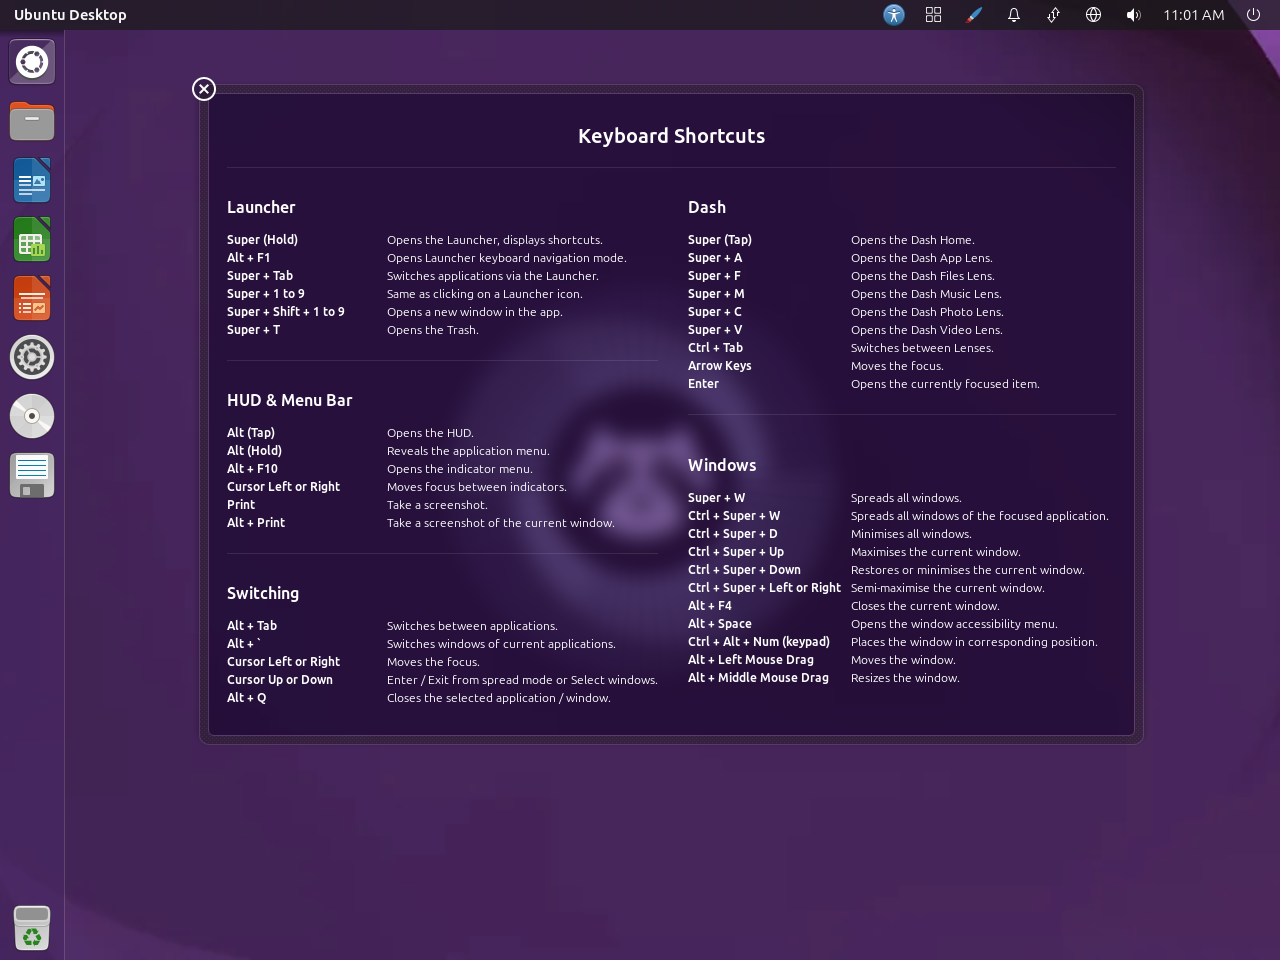
Task: Click the four-squares grid indicator
Action: (x=934, y=15)
